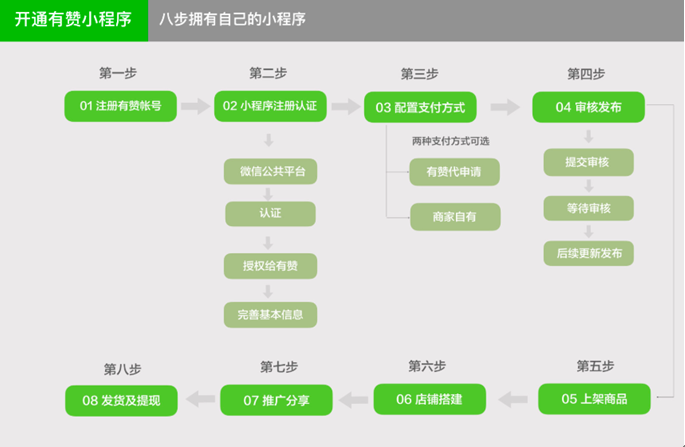Click the 06 店铺搭建 step
The width and height of the screenshot is (685, 447).
pyautogui.click(x=430, y=399)
